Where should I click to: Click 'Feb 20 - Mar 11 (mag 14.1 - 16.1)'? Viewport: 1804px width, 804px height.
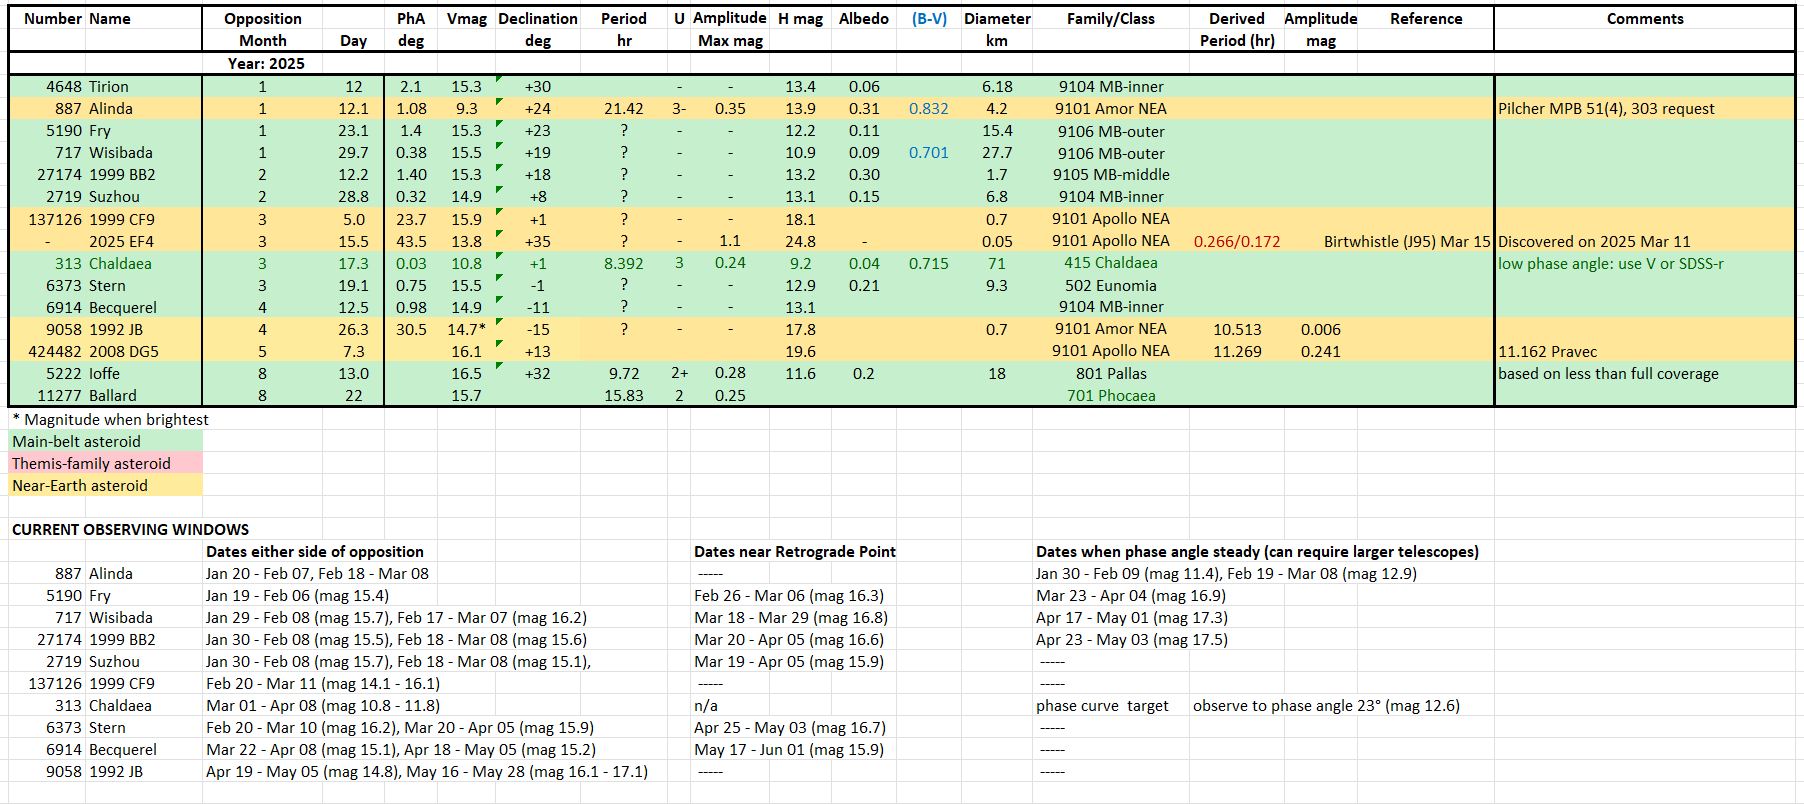(x=323, y=683)
